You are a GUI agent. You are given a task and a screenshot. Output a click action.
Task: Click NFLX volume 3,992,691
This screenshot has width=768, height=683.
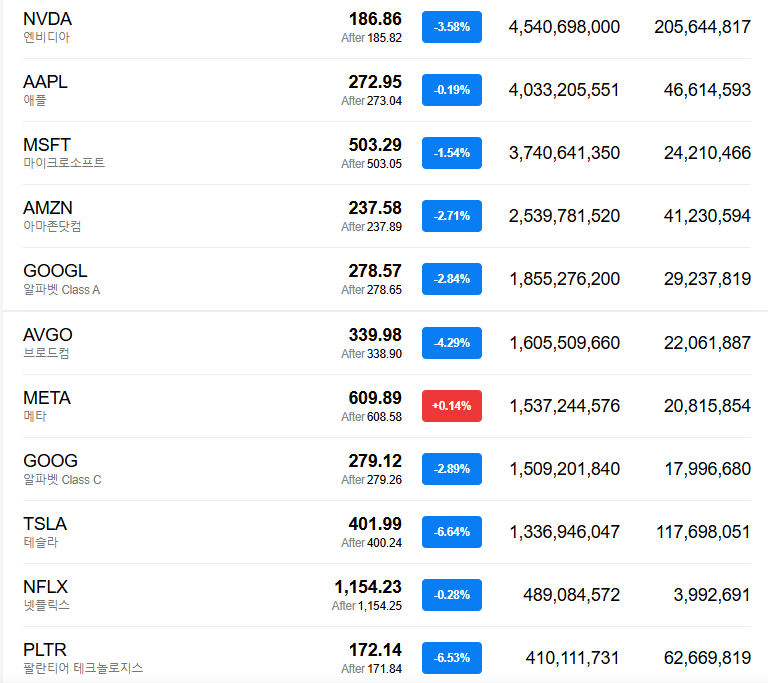pyautogui.click(x=712, y=595)
